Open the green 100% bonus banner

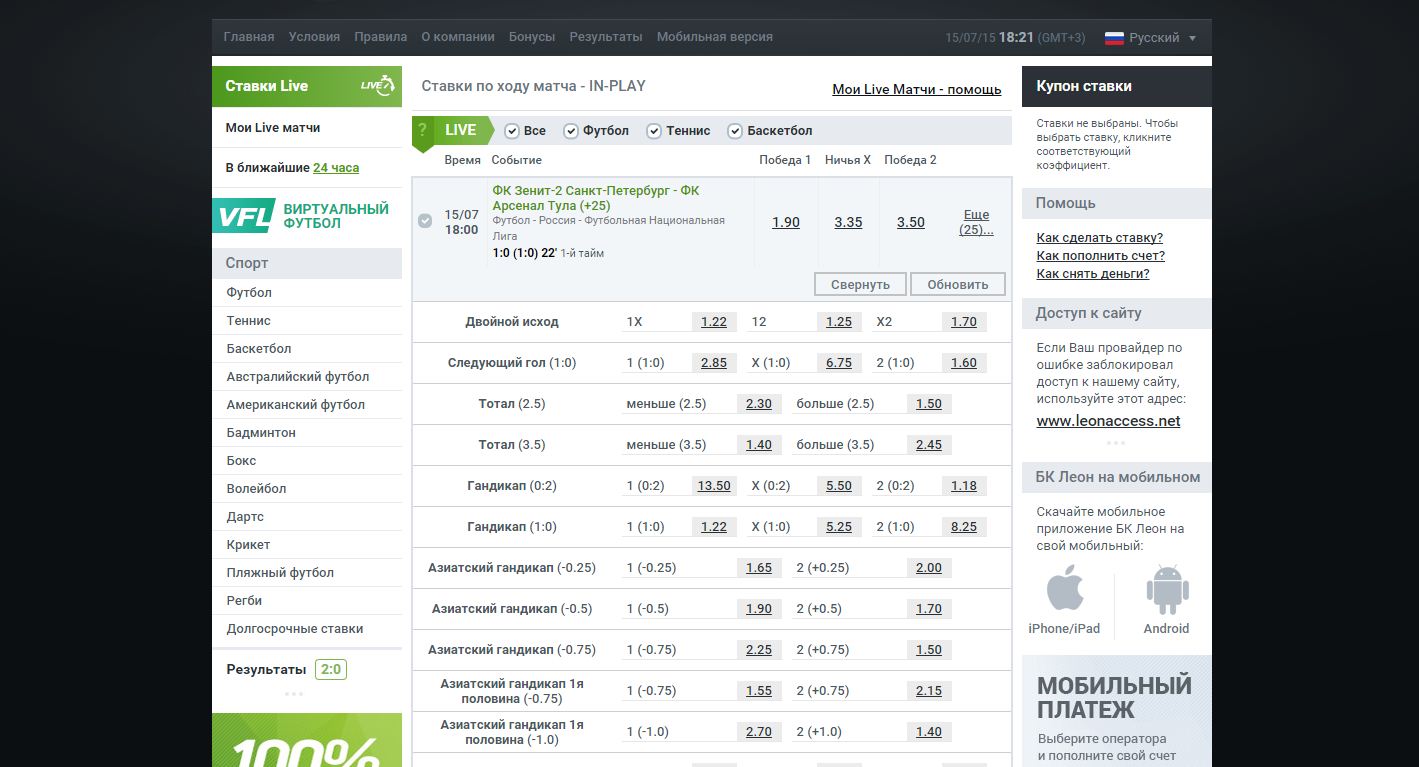307,740
